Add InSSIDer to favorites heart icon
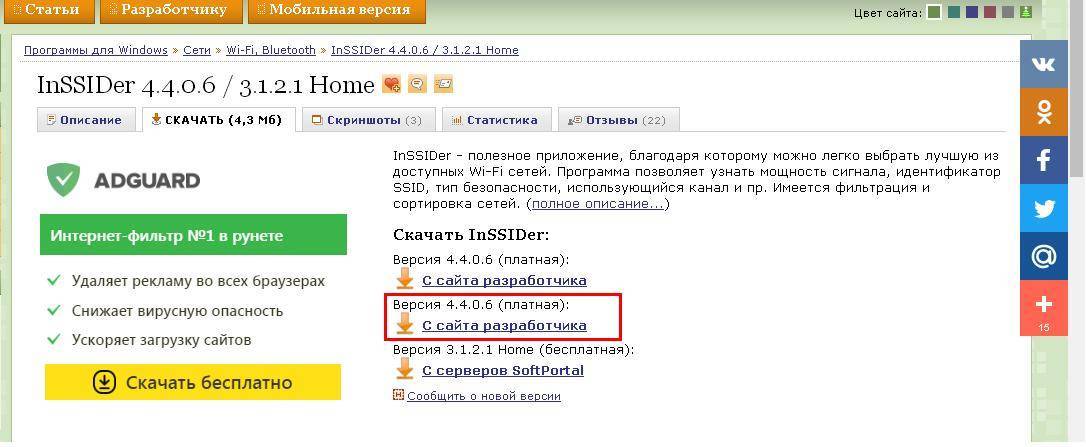The image size is (1086, 447). [x=391, y=85]
